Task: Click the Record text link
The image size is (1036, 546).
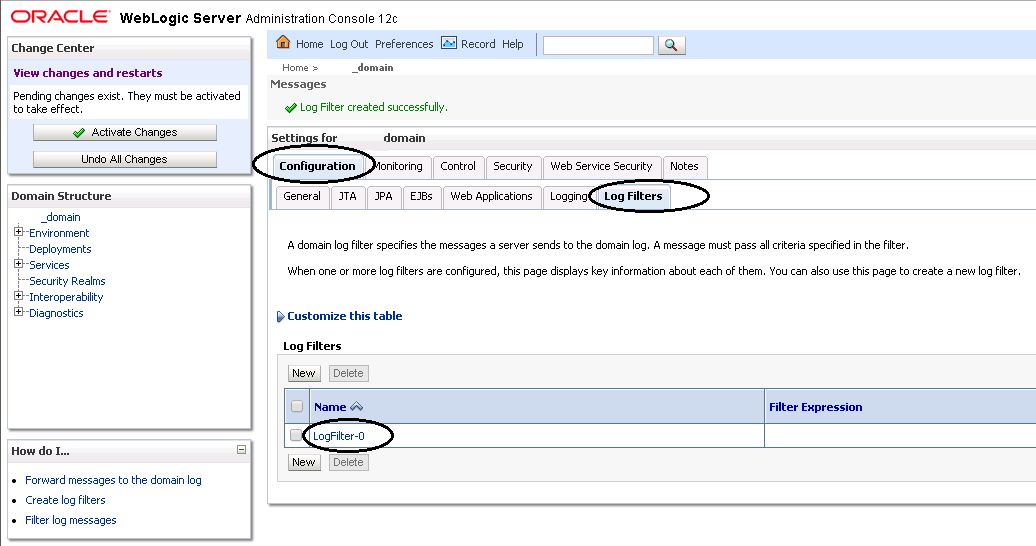Action: [x=478, y=44]
